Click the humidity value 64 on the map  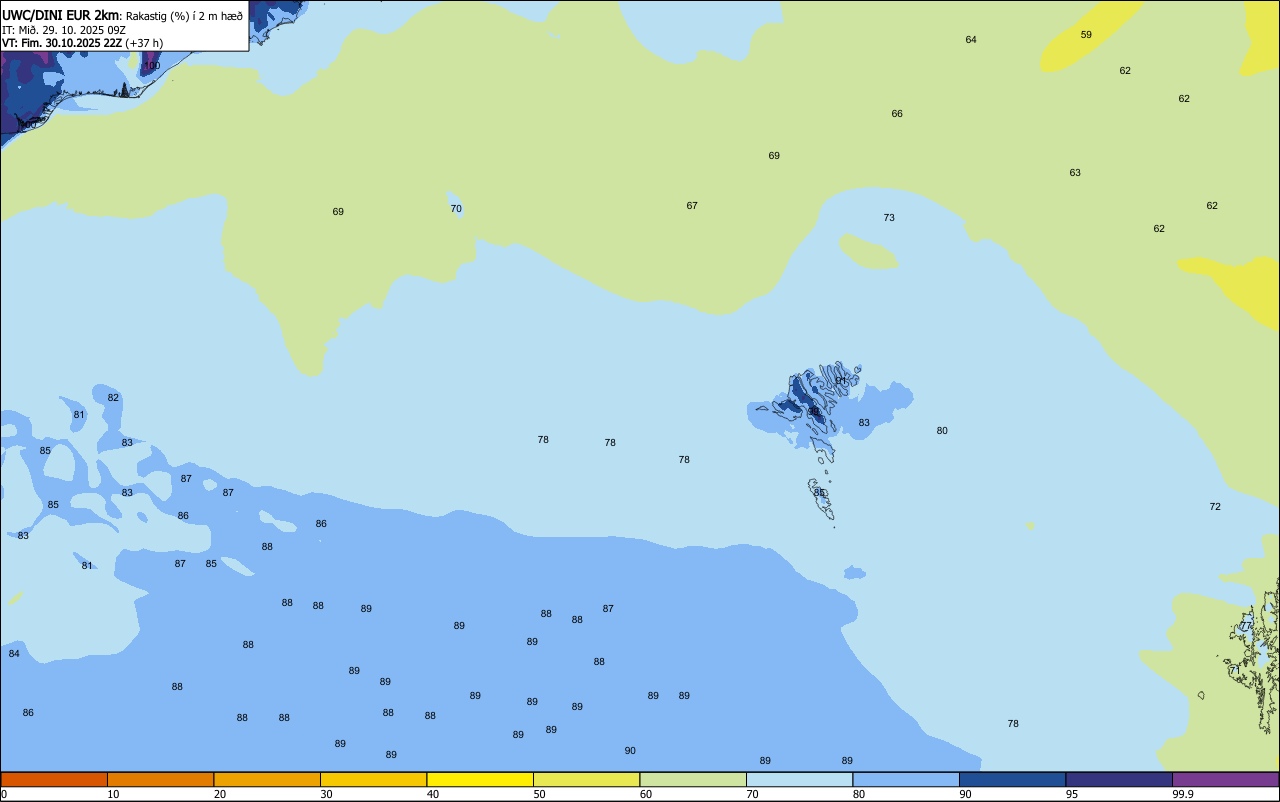click(x=971, y=40)
